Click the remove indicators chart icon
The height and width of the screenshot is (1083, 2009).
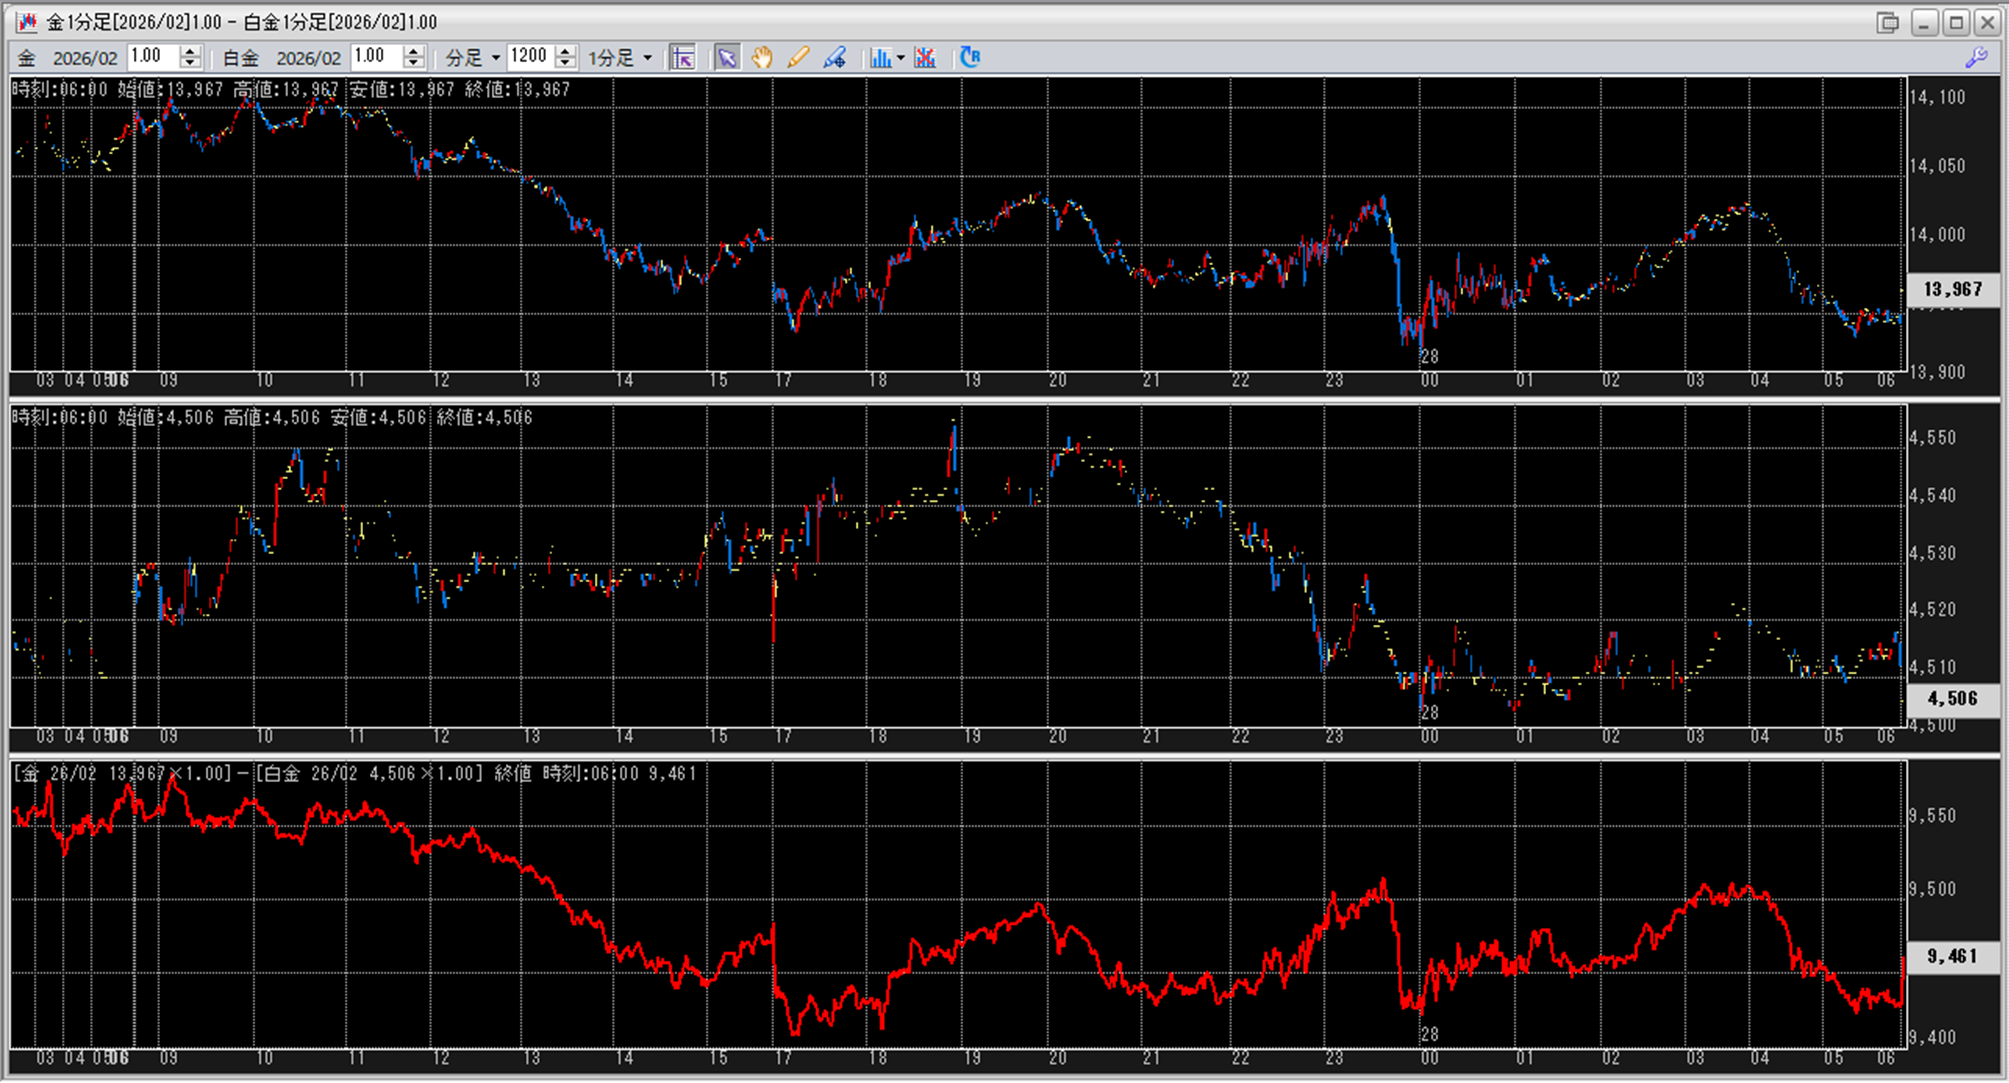925,57
